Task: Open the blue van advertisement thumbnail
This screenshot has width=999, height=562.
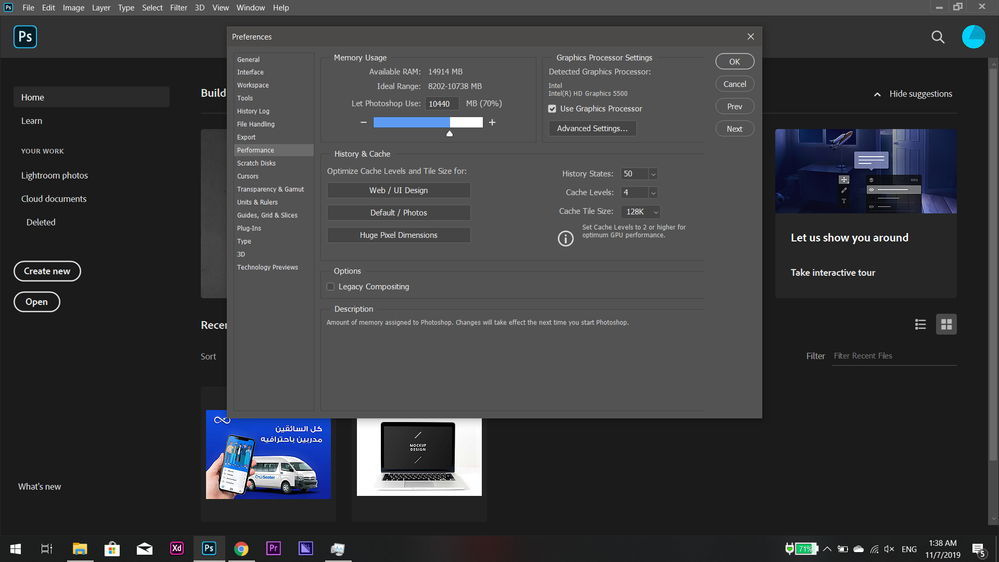Action: 268,454
